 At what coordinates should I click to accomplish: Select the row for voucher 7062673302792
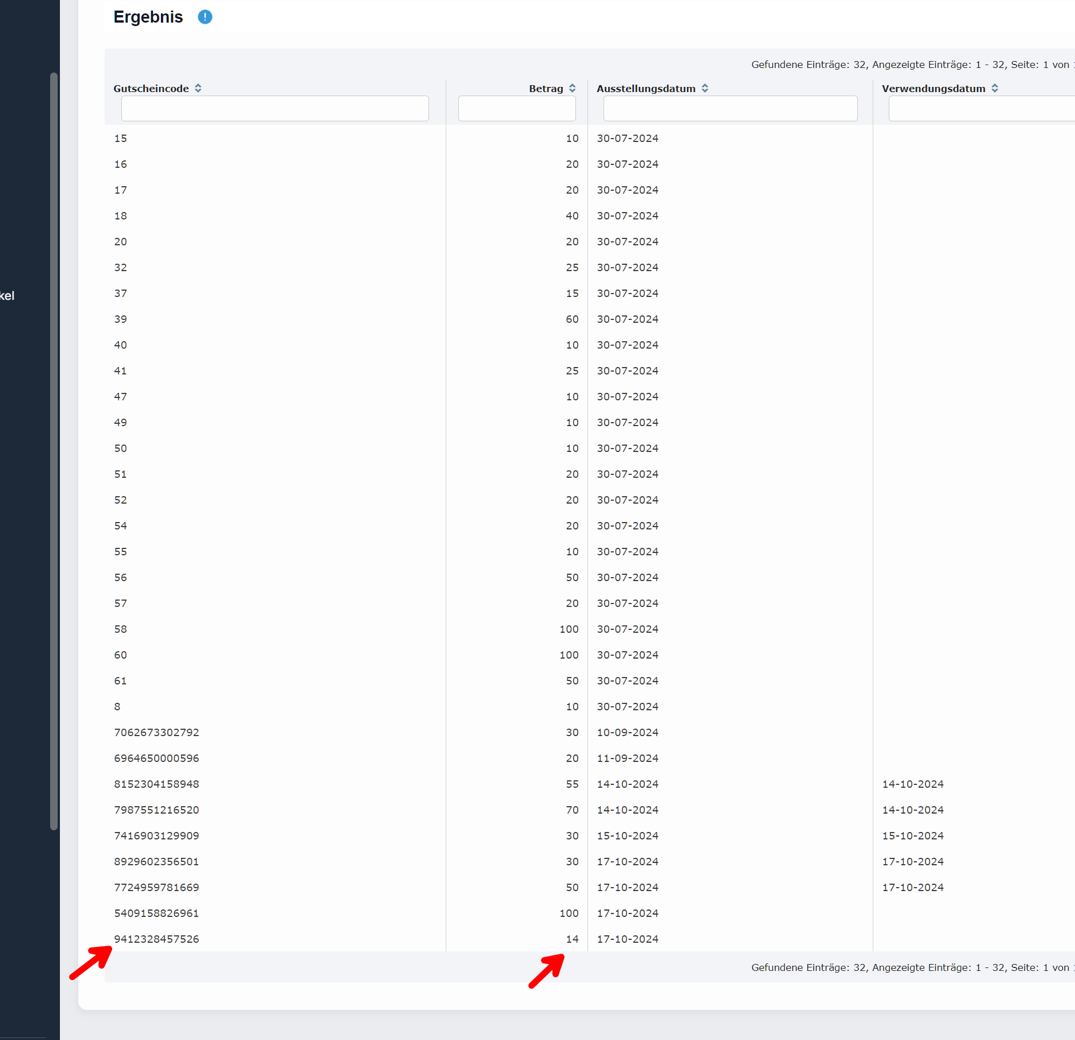(156, 732)
